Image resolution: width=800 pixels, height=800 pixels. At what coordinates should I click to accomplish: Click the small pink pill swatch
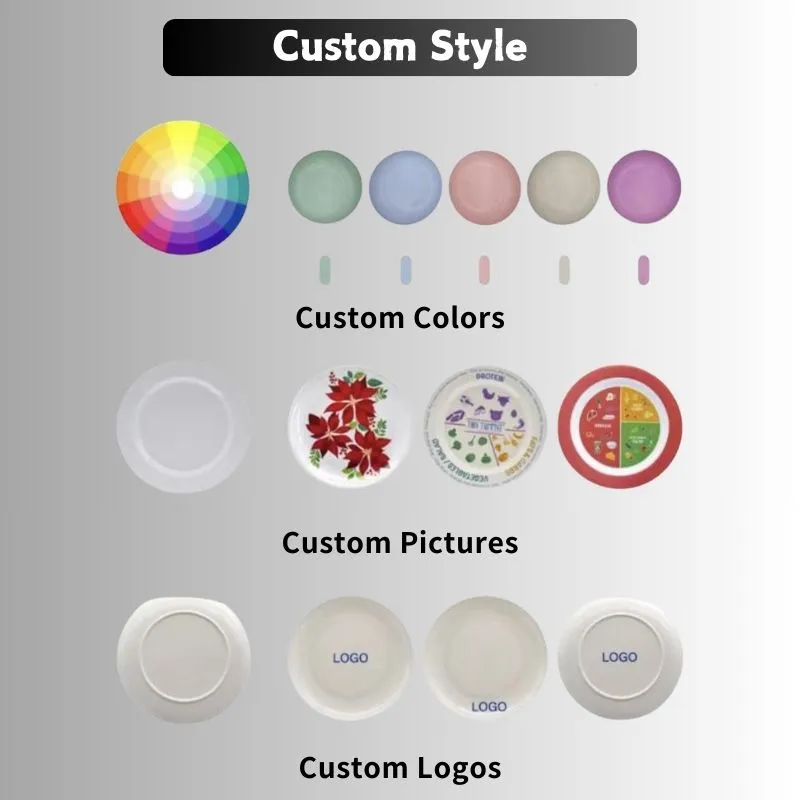484,270
